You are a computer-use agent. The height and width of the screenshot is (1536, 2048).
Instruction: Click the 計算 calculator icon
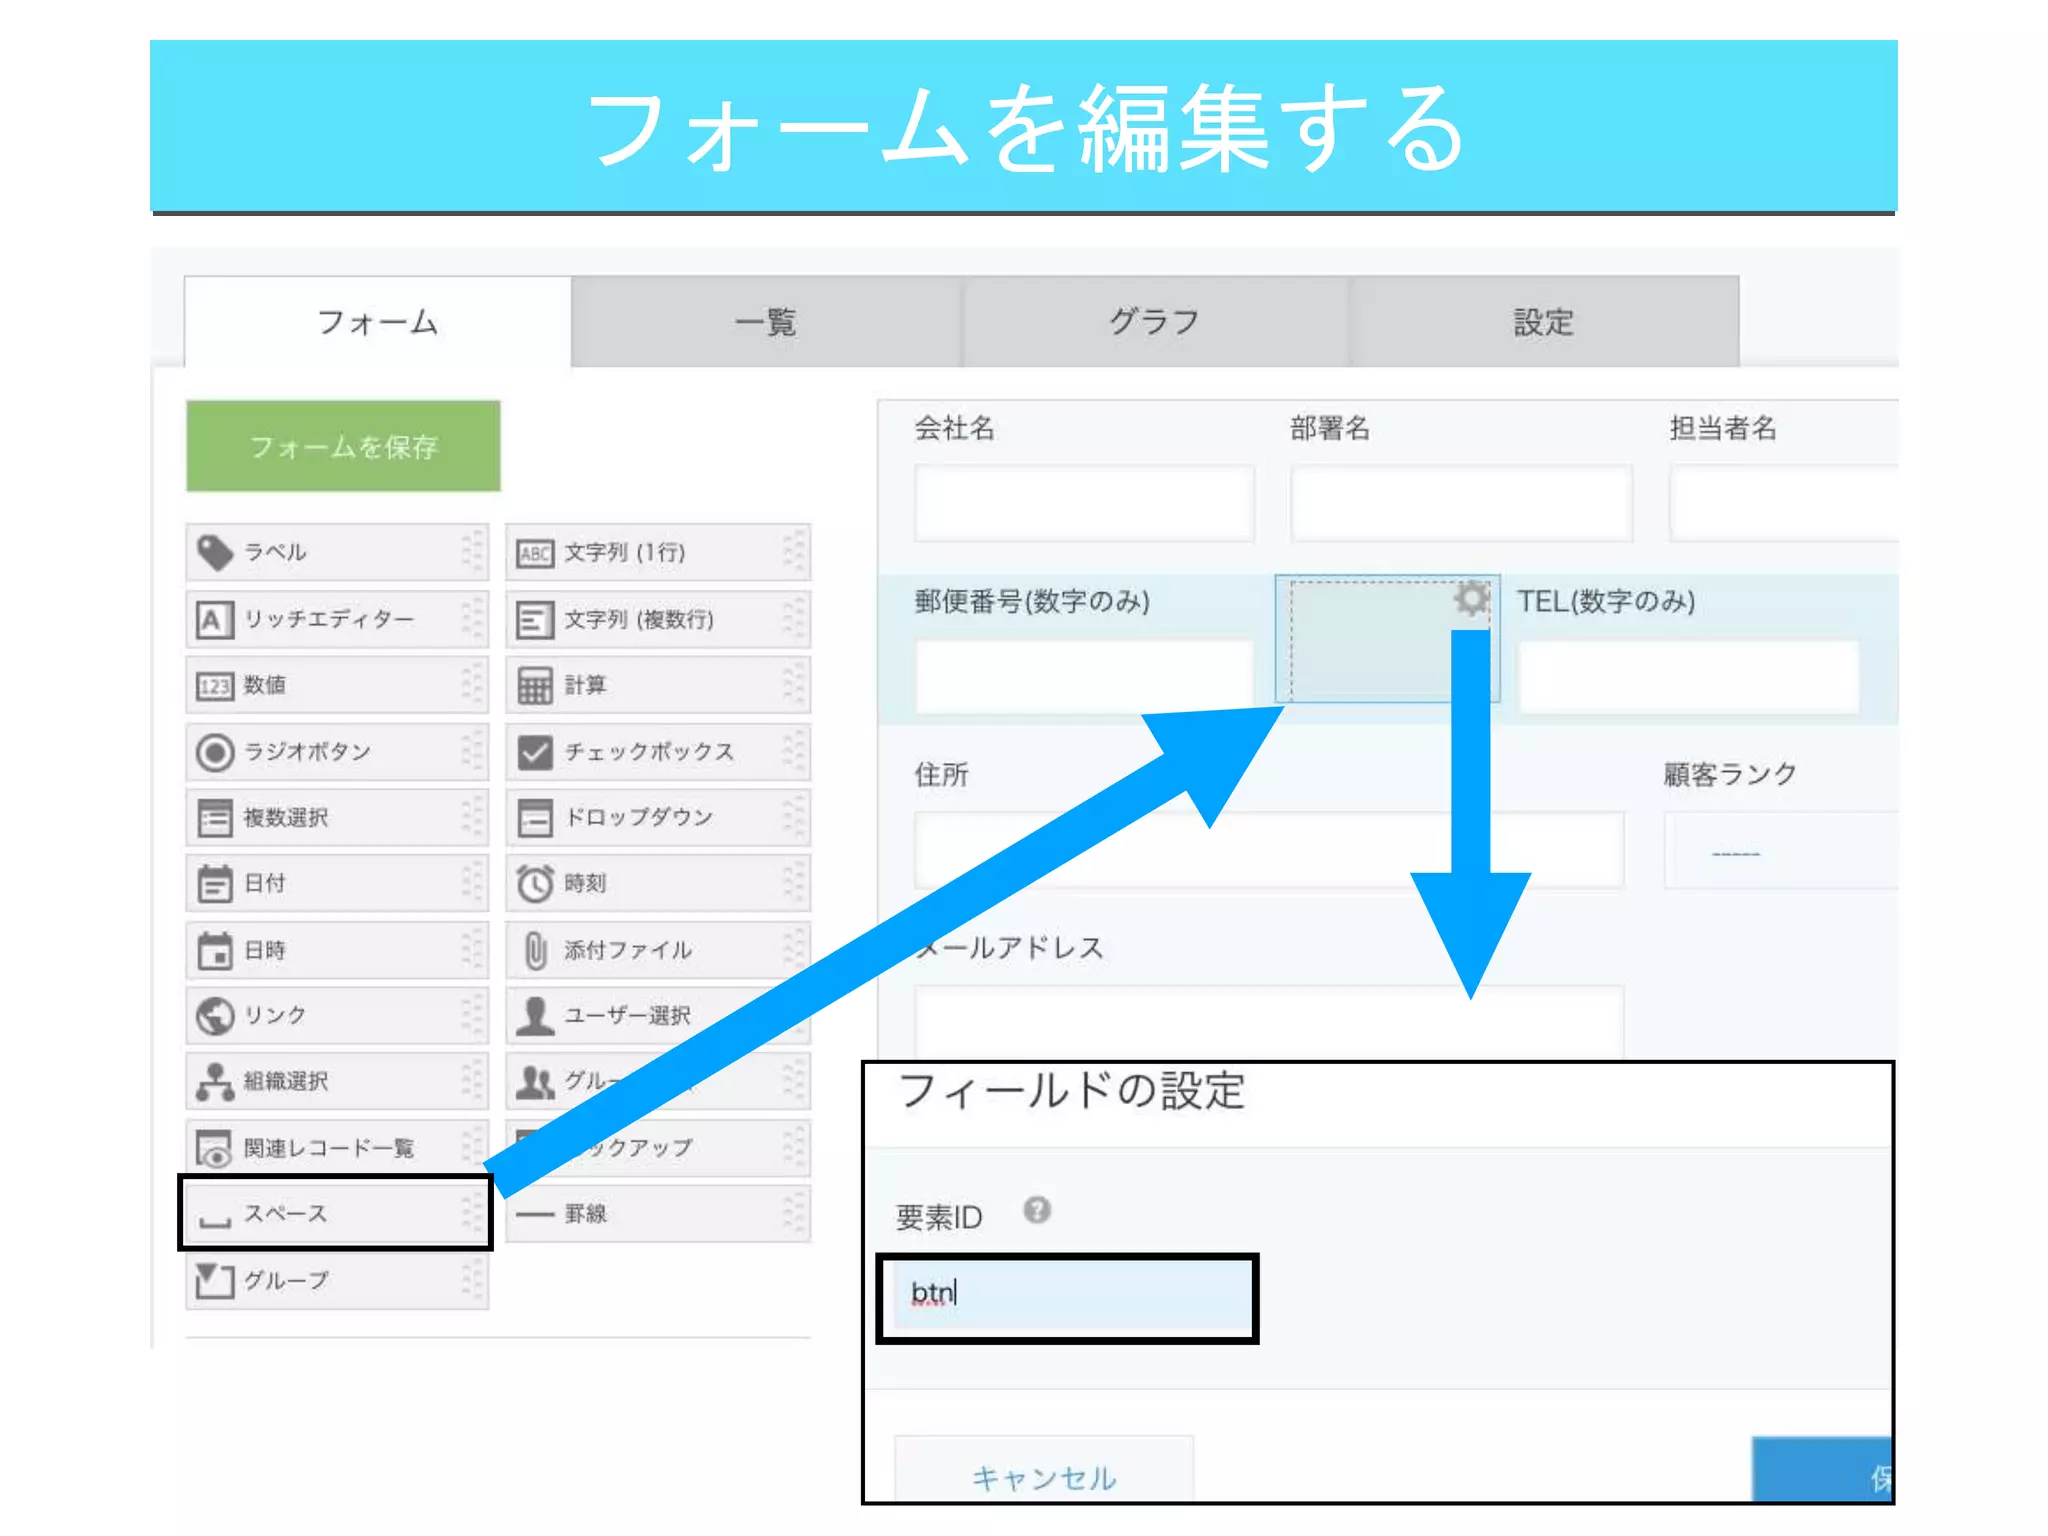(x=535, y=686)
